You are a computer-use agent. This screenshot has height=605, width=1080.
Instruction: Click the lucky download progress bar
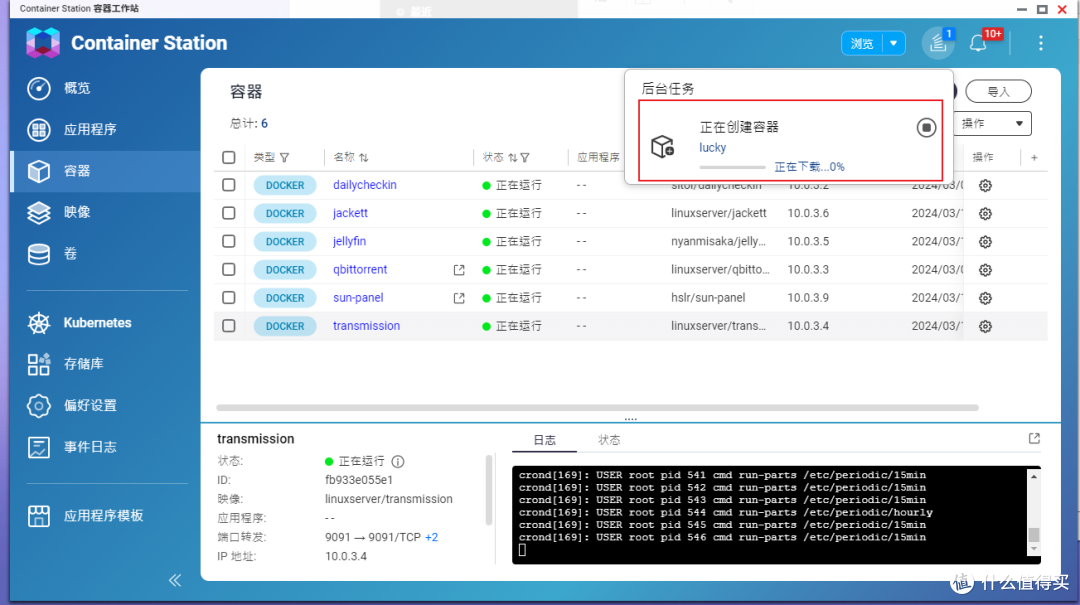click(x=732, y=167)
